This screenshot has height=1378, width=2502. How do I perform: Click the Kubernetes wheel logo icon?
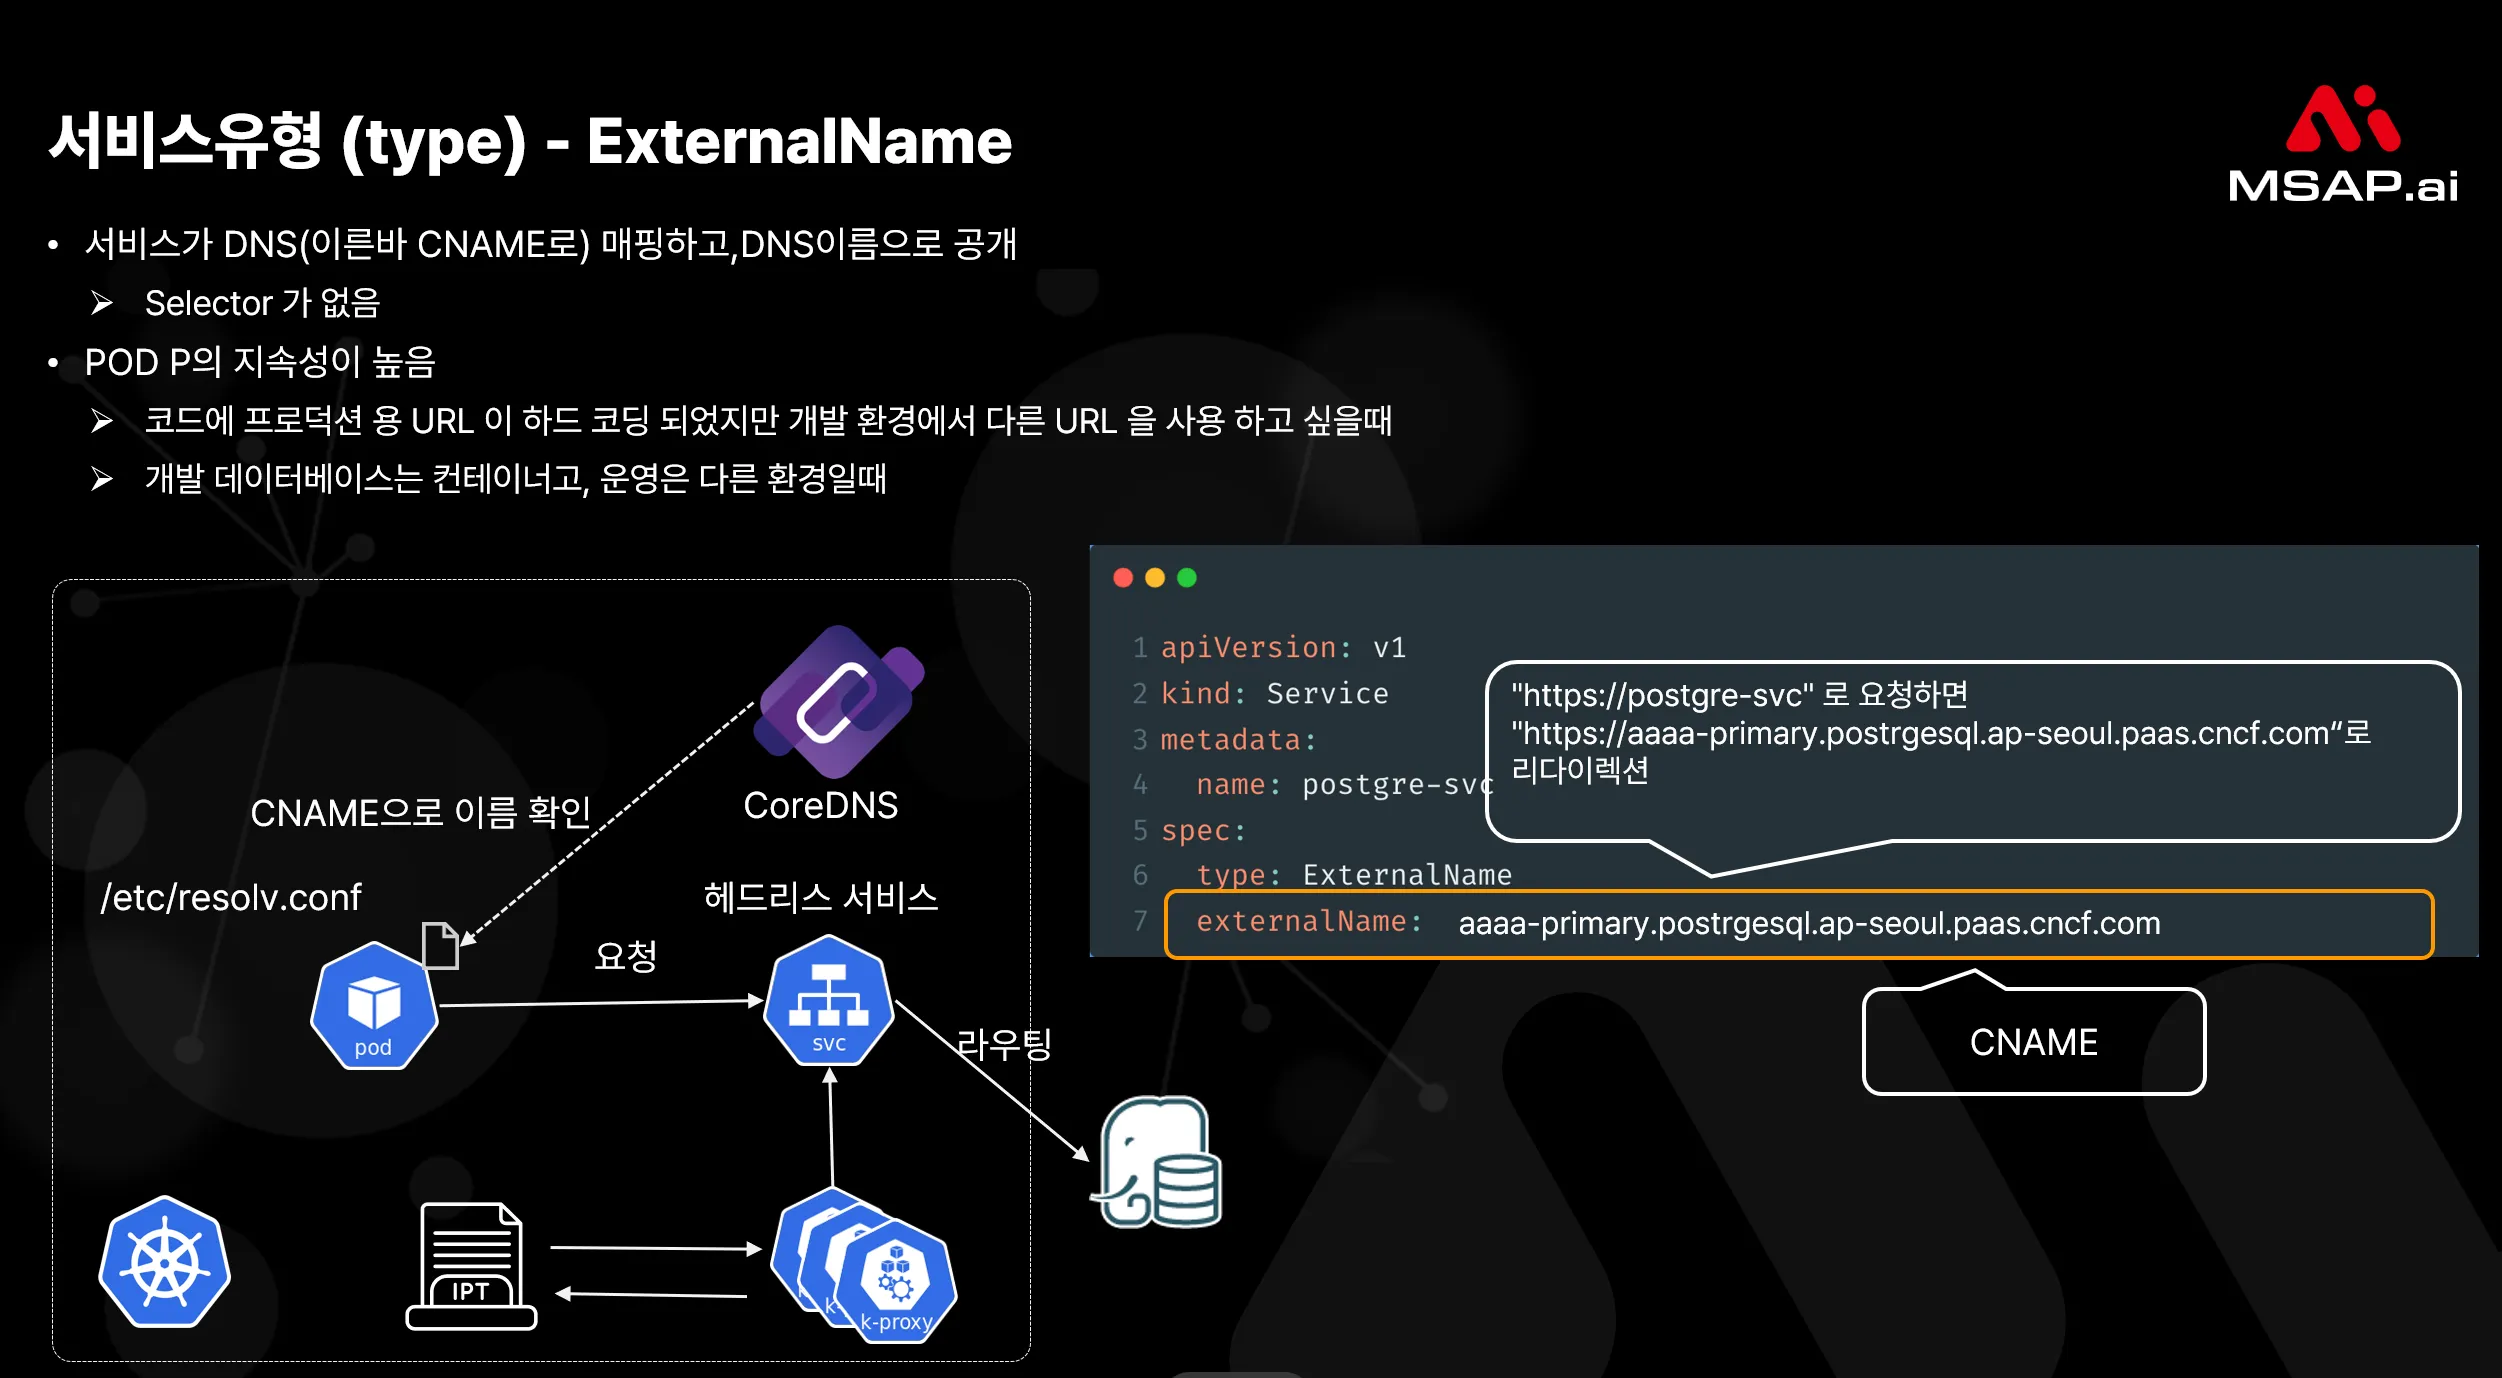(x=165, y=1262)
